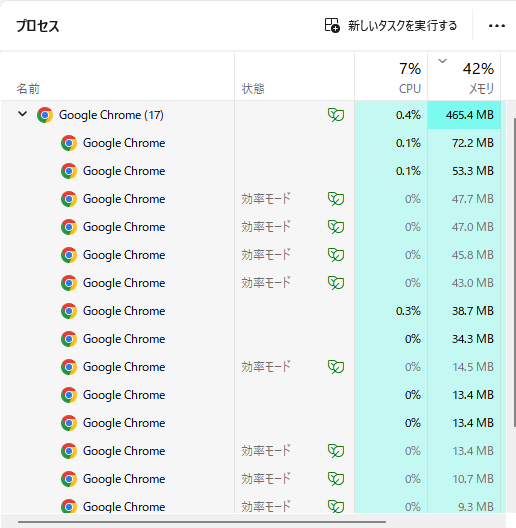Click the Chrome icon on the 72.2 MB process
516x528 pixels.
[69, 143]
